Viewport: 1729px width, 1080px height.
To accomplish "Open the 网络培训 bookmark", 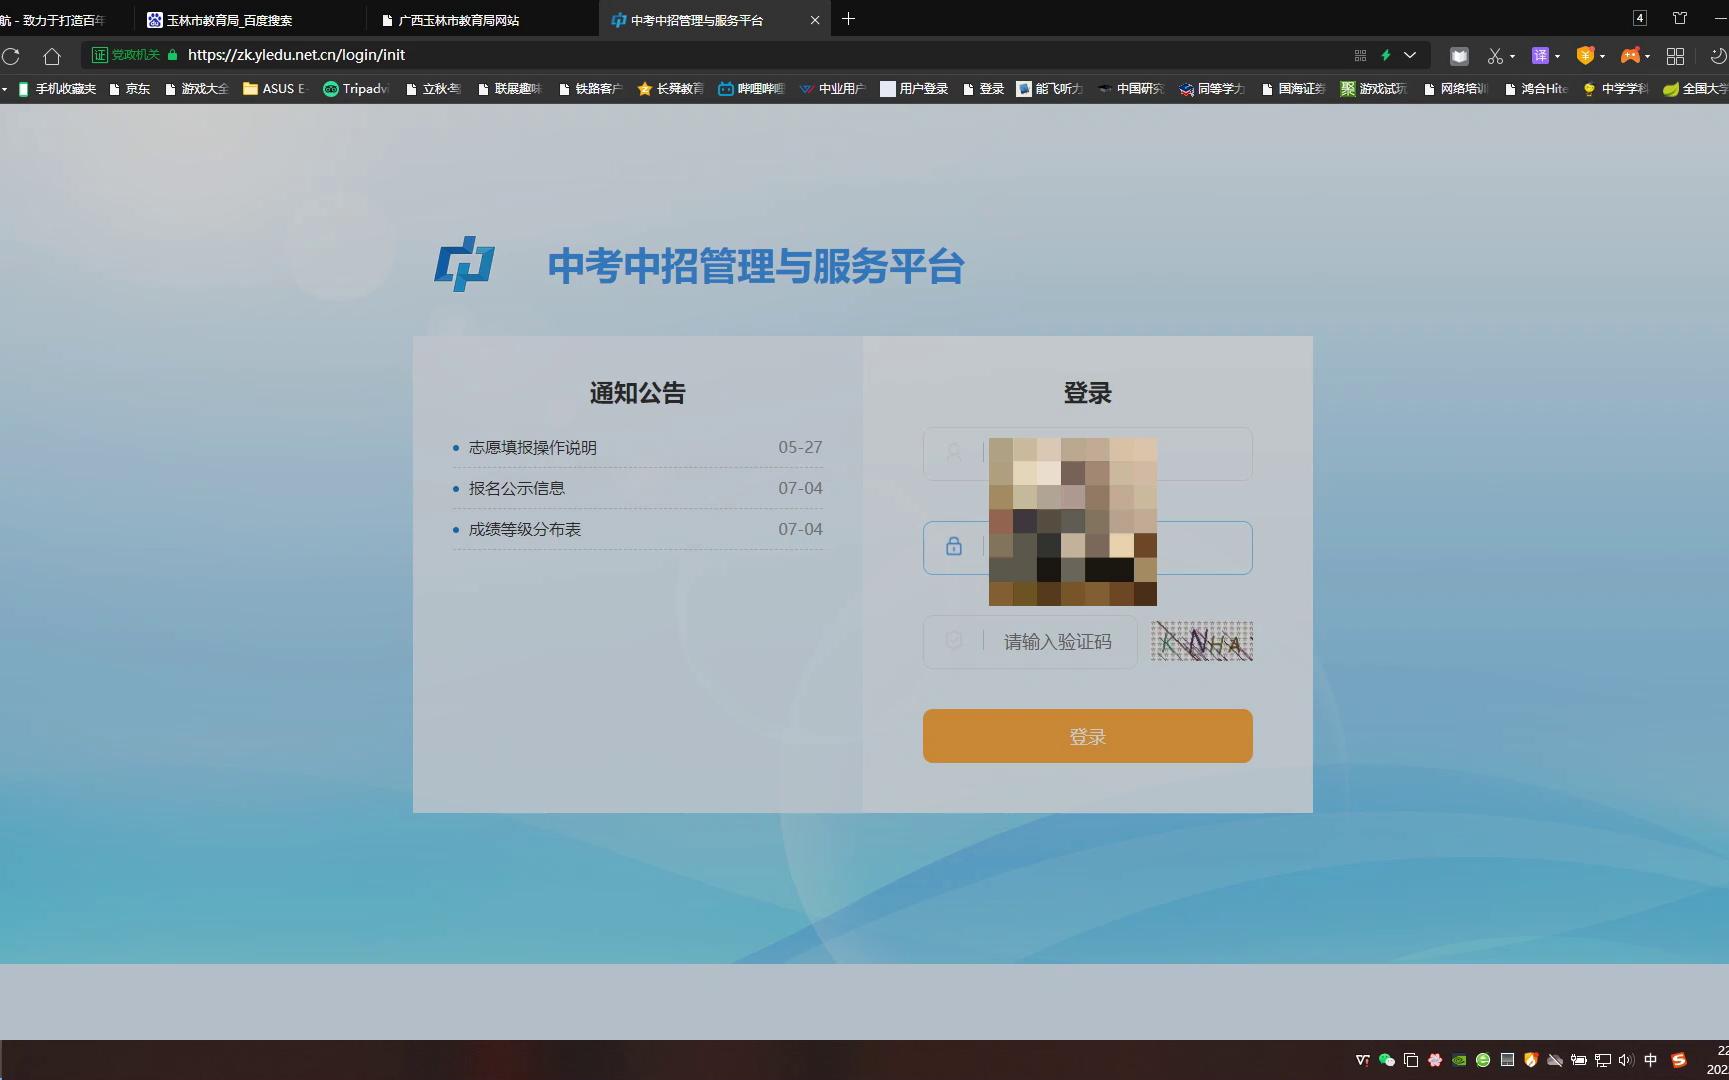I will tap(1456, 89).
